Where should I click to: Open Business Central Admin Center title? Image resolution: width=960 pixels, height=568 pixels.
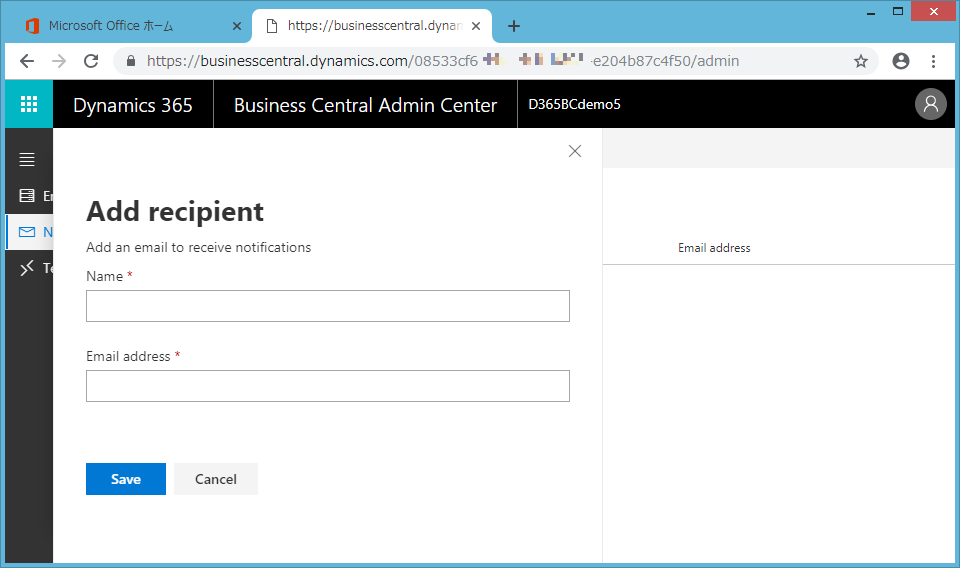[366, 105]
